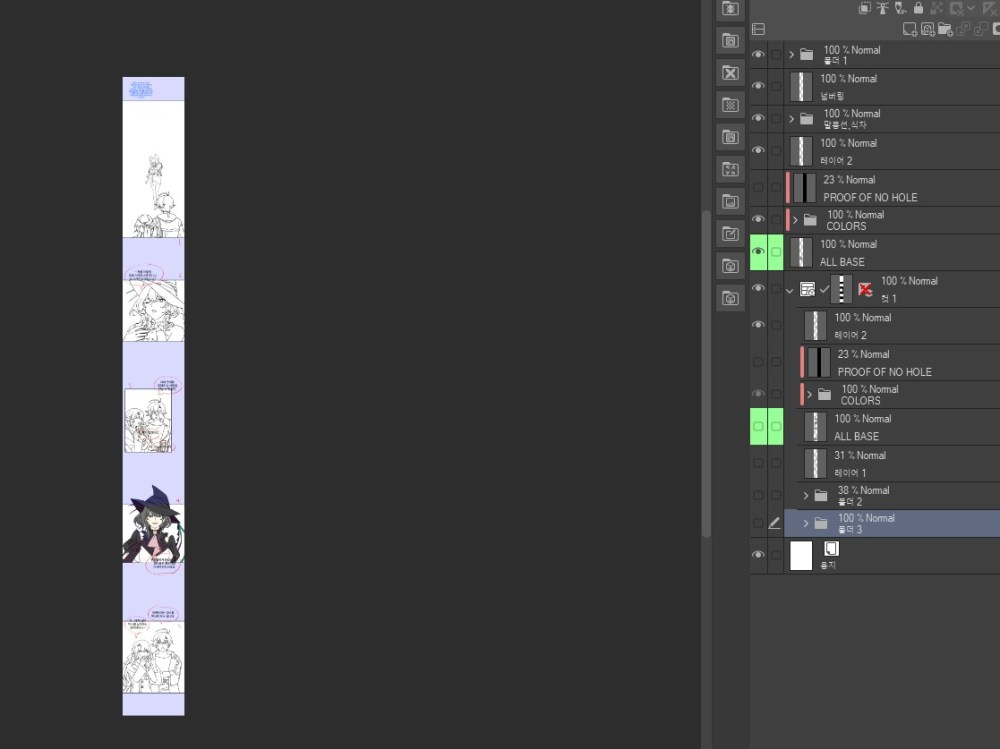This screenshot has width=1000, height=749.
Task: Expand the top COLORS folder
Action: click(x=795, y=220)
